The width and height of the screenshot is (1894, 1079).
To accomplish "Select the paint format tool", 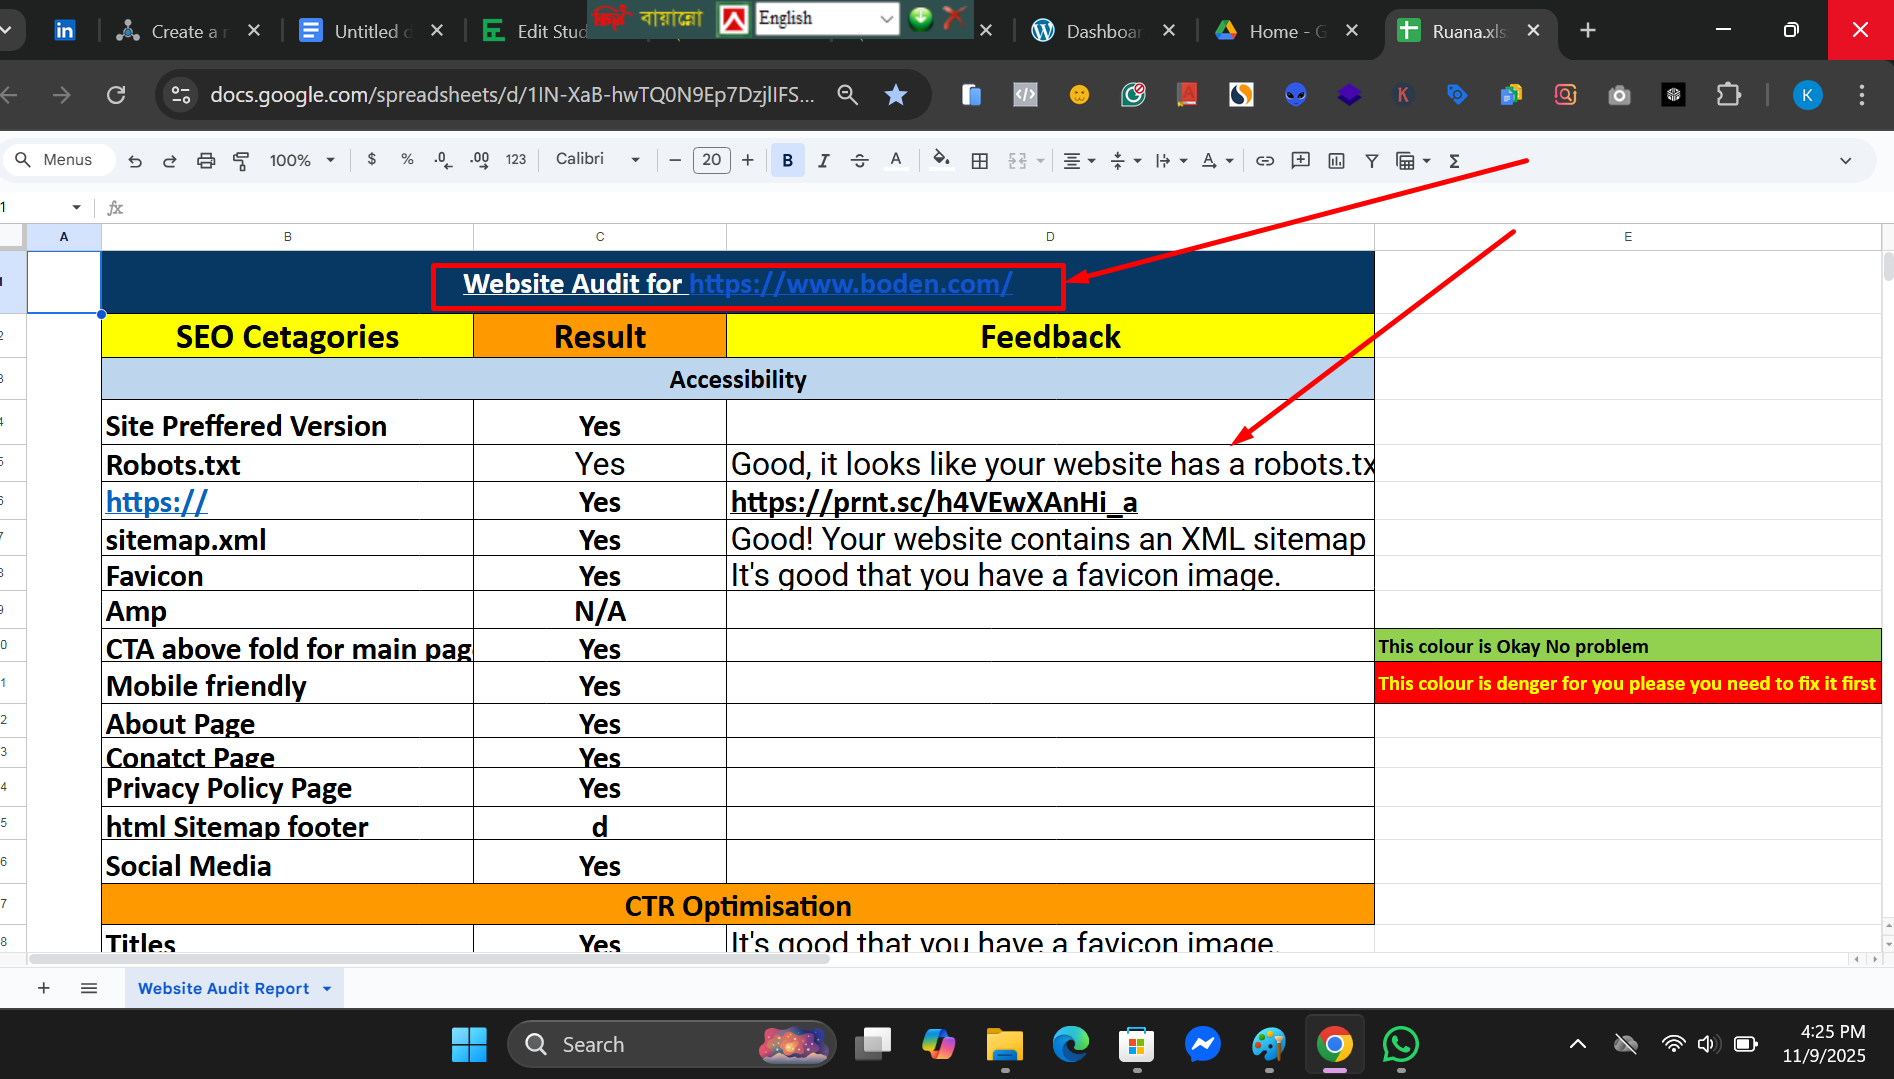I will pyautogui.click(x=240, y=160).
